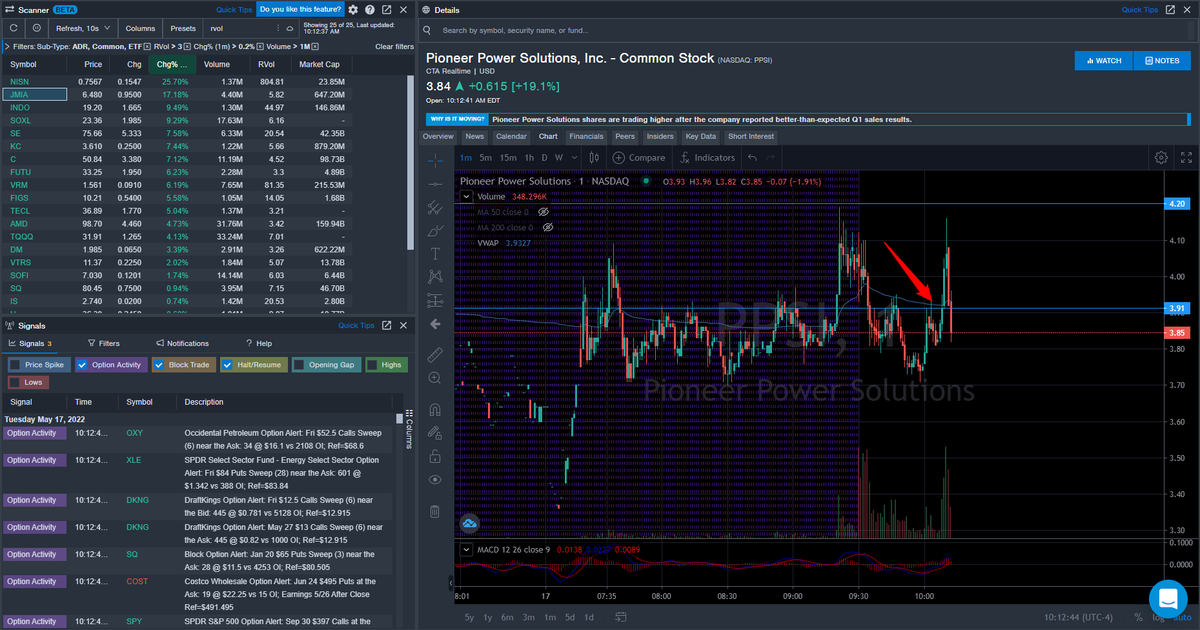The width and height of the screenshot is (1200, 630).
Task: Select the ruler measure tool
Action: click(435, 354)
